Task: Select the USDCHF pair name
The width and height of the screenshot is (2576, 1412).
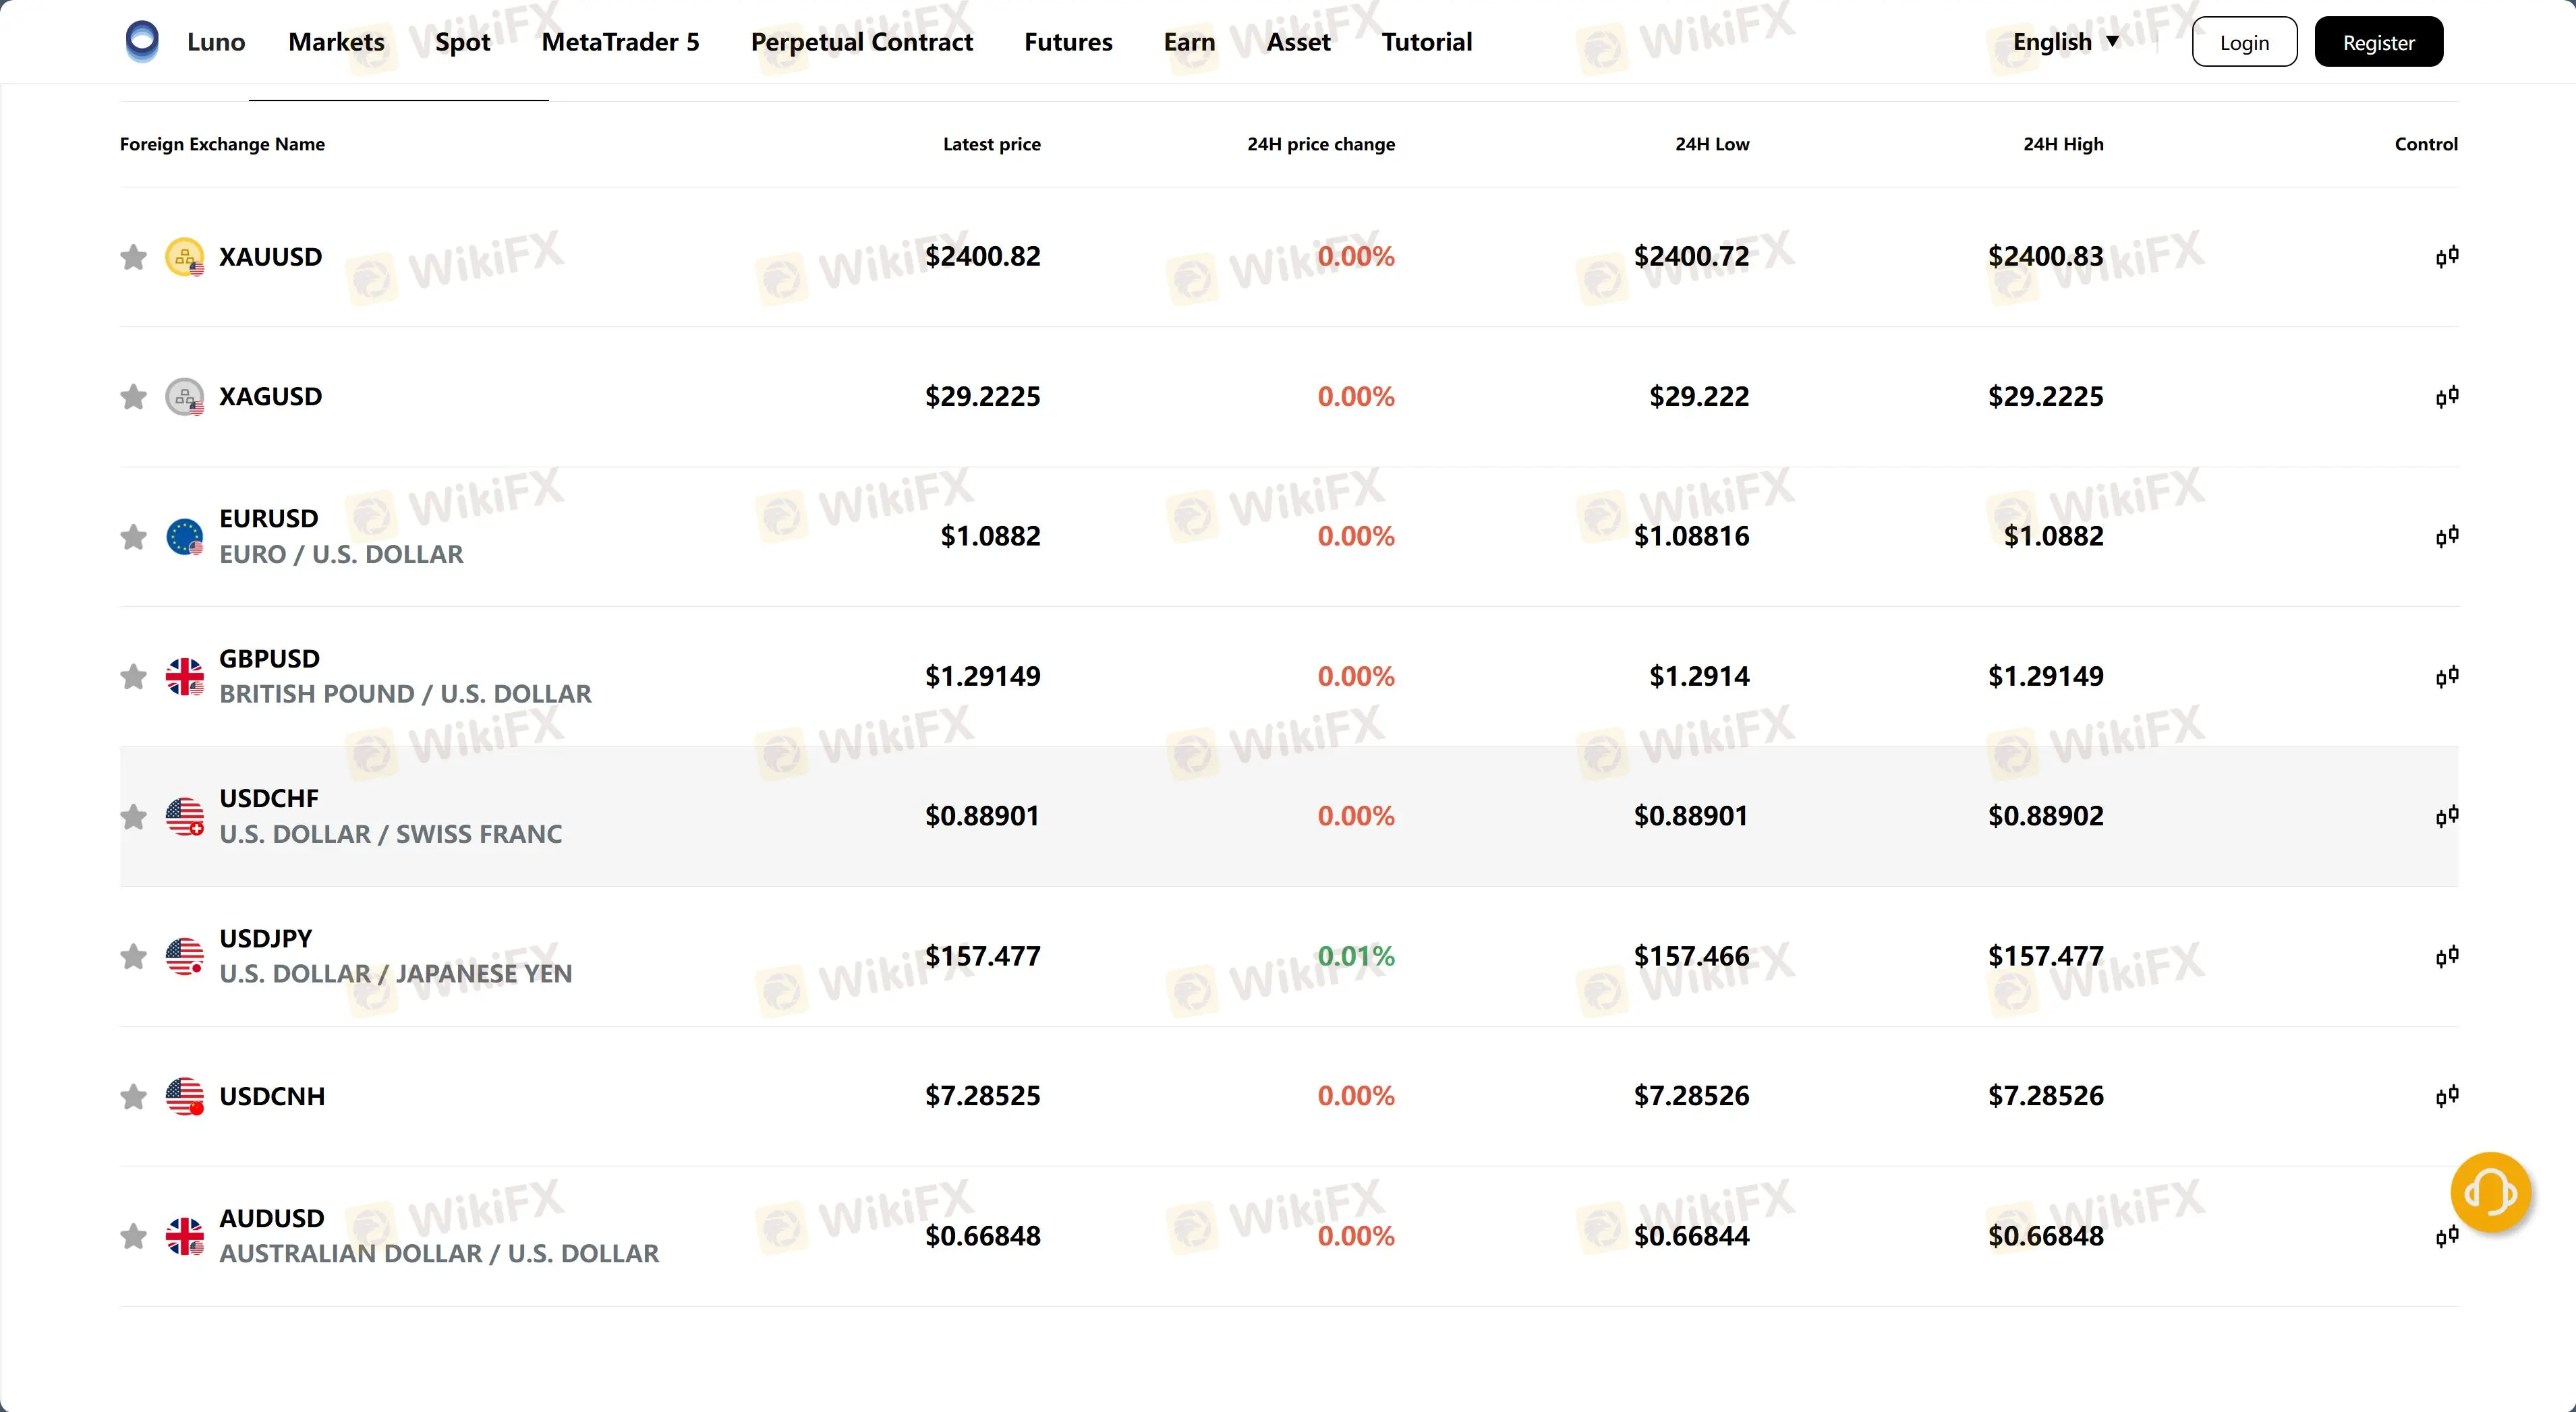Action: (269, 799)
